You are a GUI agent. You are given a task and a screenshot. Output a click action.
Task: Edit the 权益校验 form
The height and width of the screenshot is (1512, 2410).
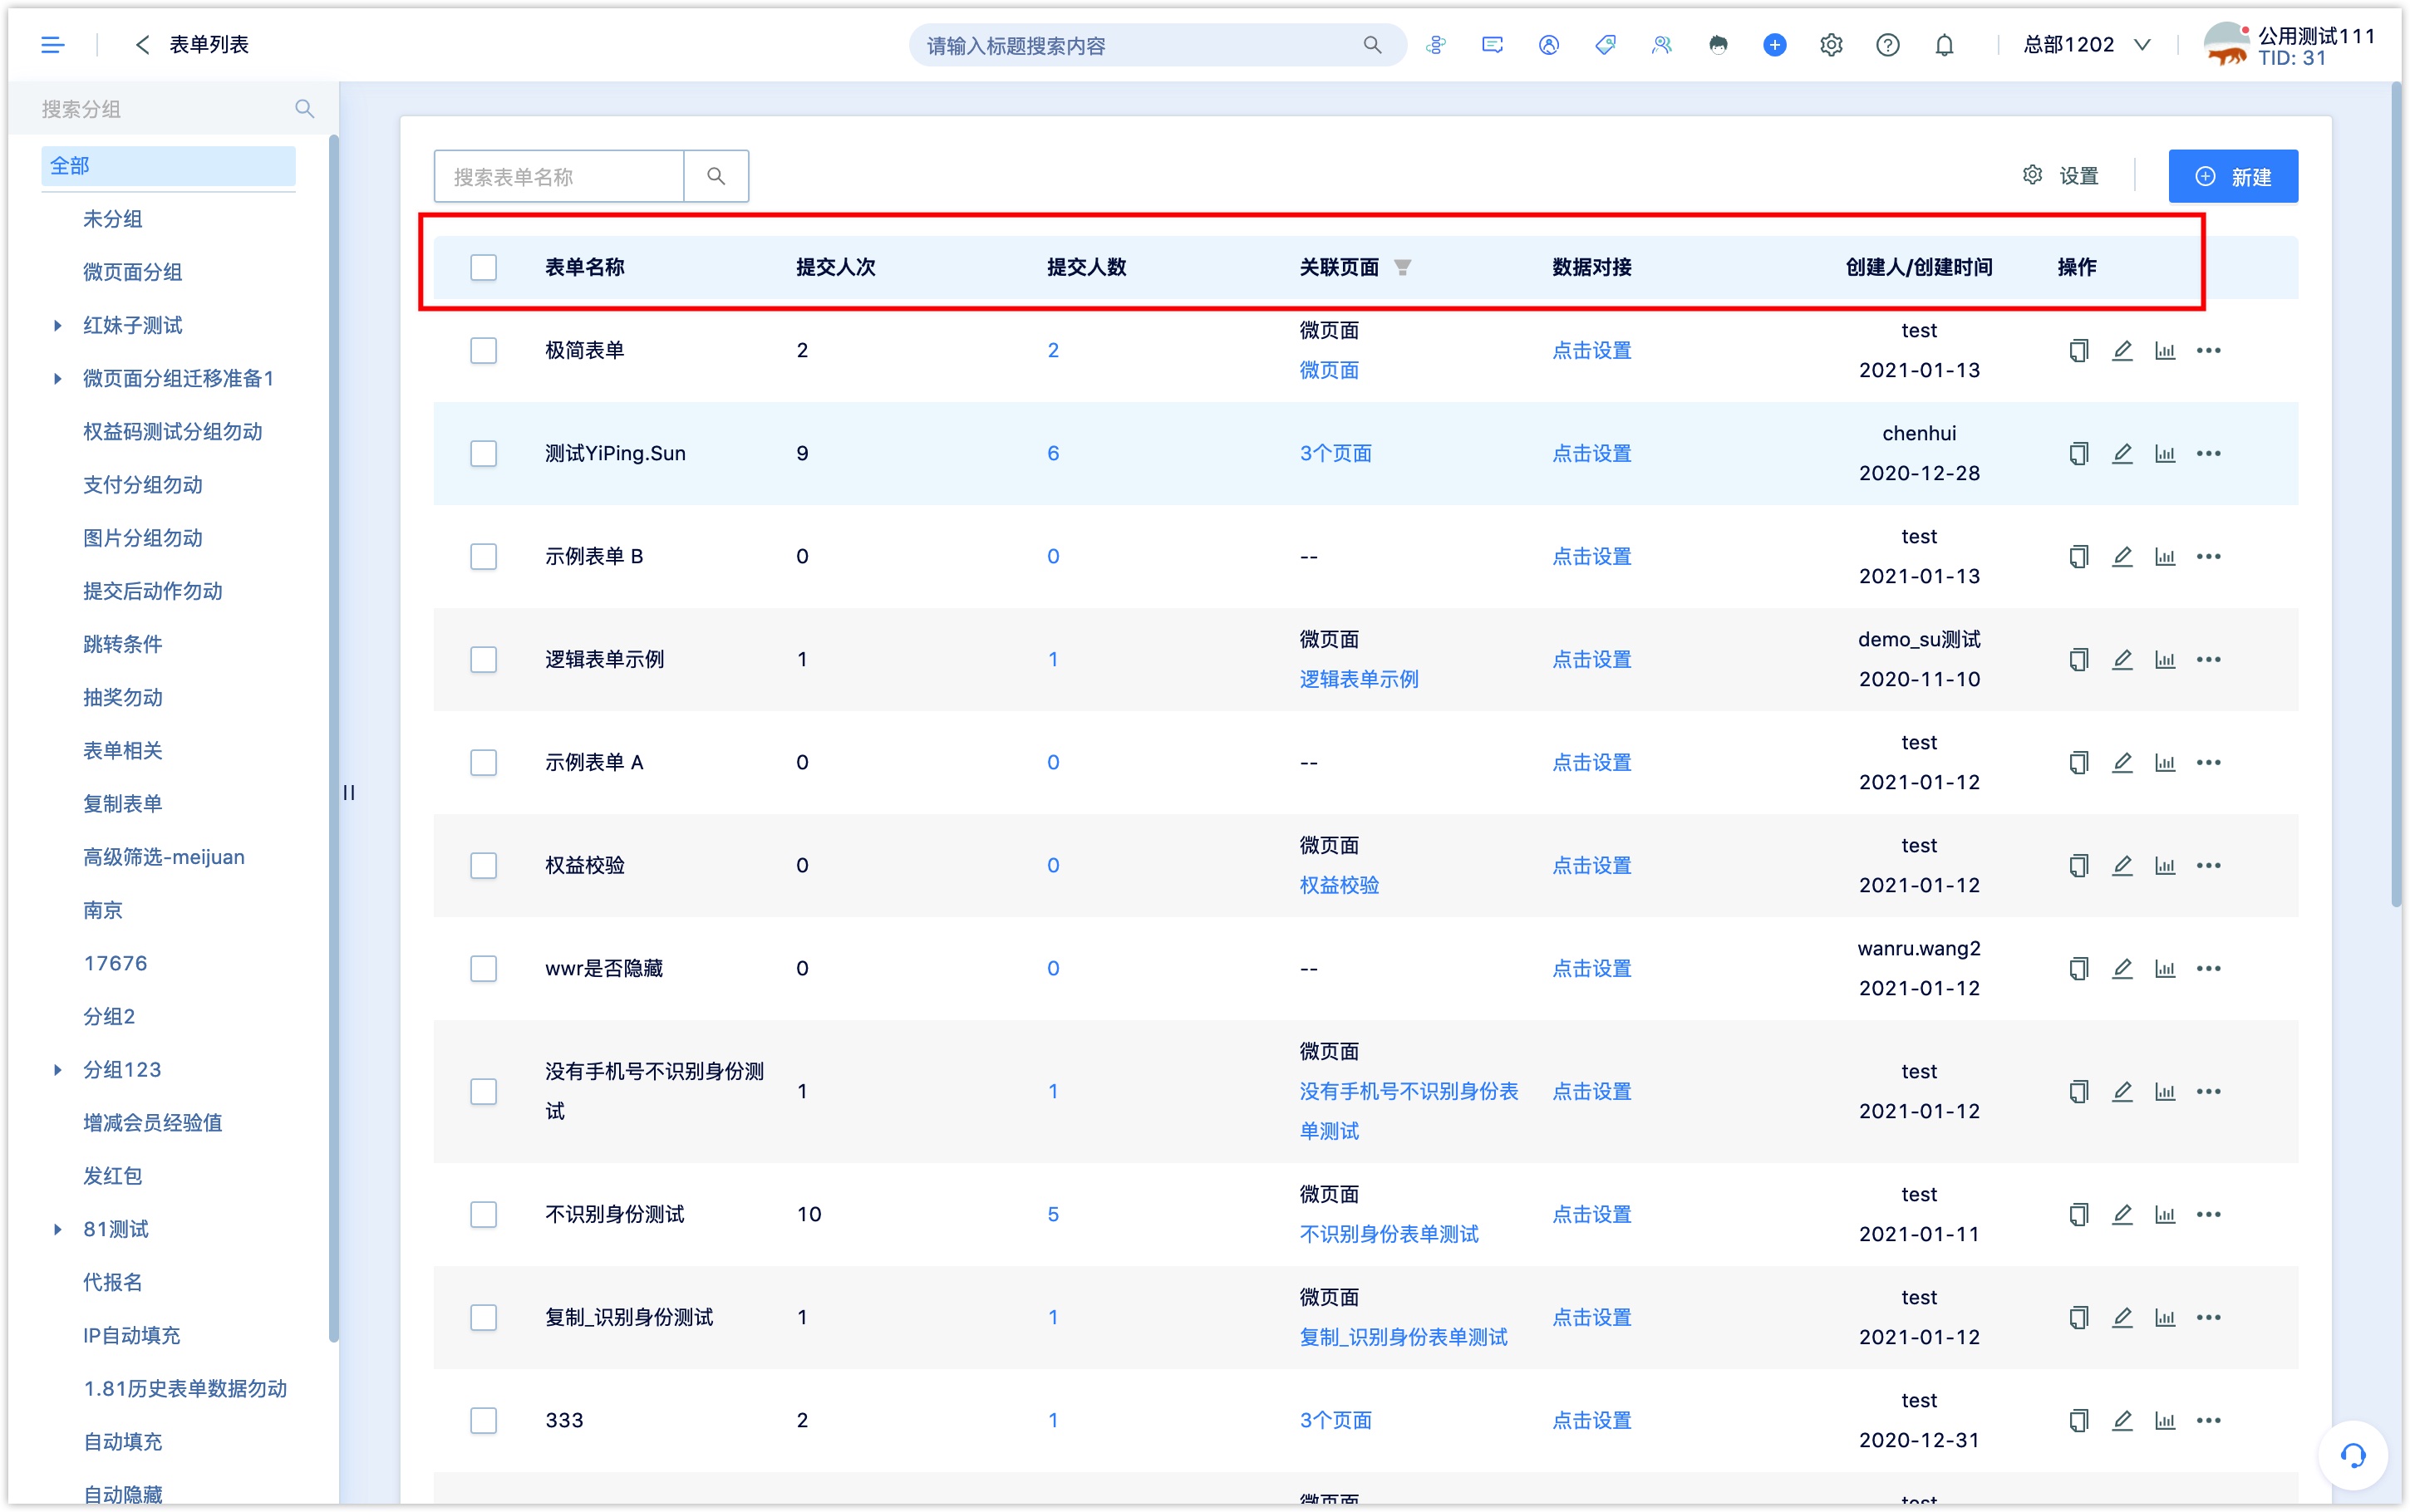tap(2122, 865)
